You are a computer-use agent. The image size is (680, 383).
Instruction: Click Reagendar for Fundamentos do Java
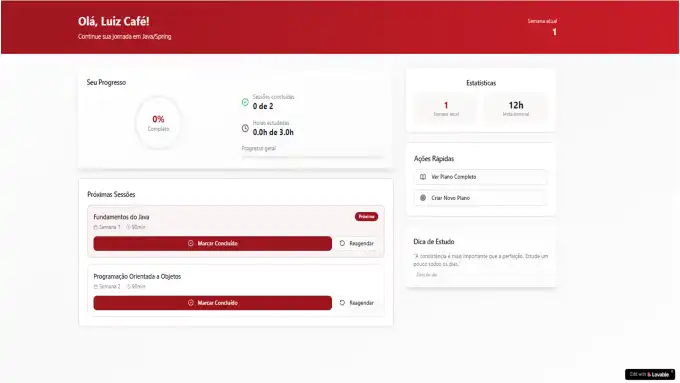pos(356,243)
